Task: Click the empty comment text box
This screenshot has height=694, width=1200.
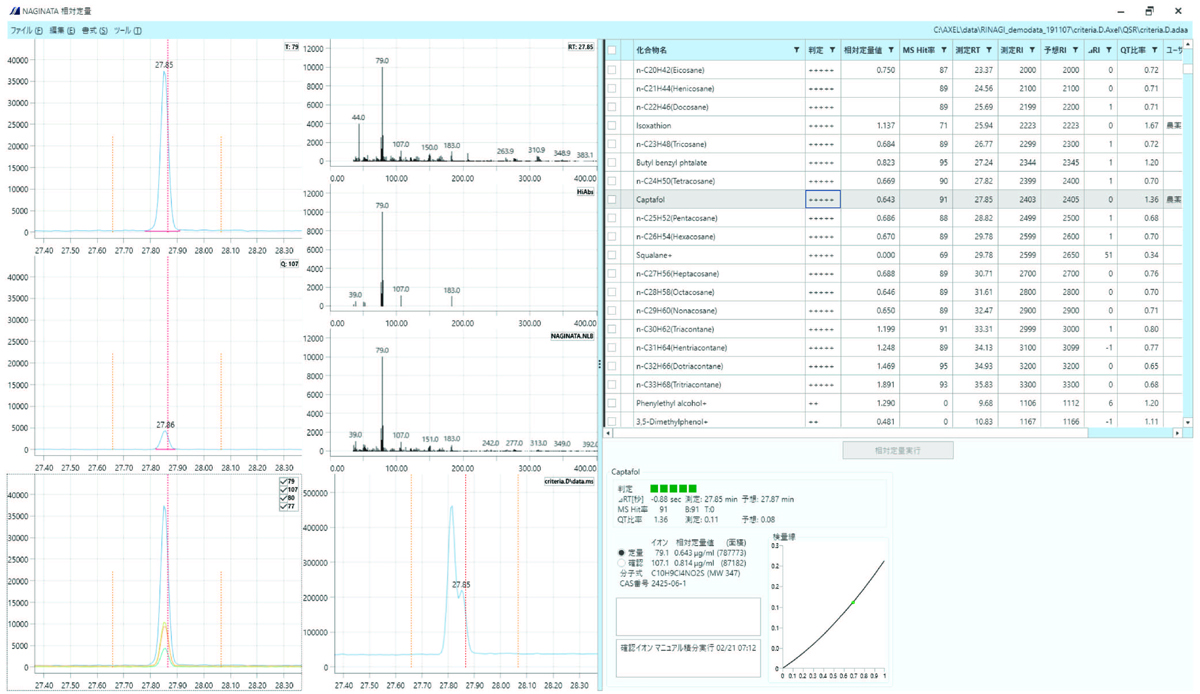Action: click(x=688, y=616)
